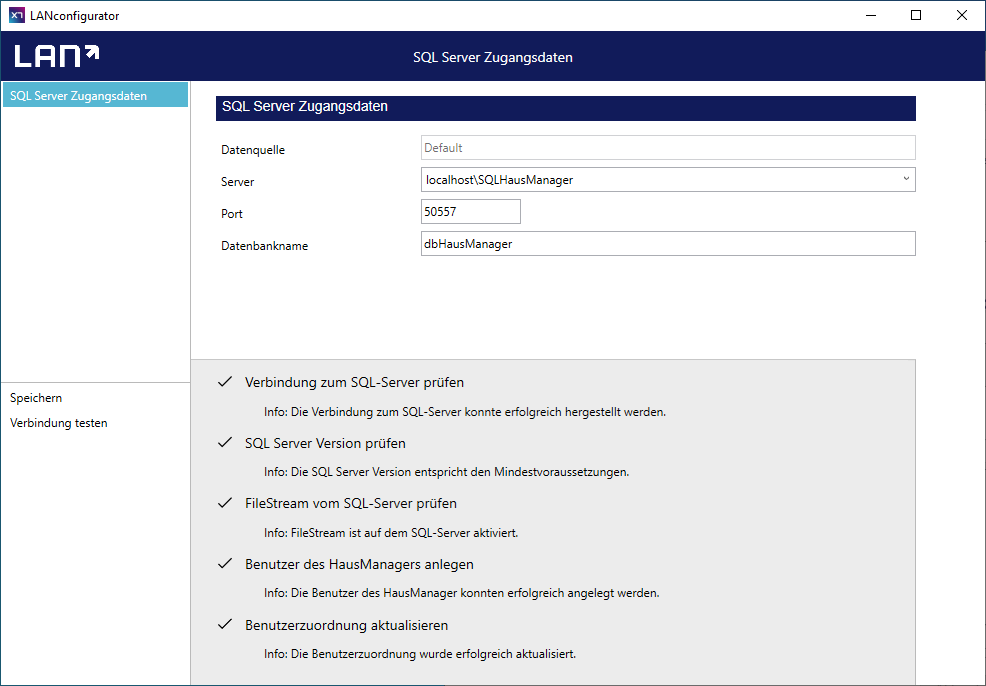Close the LANconfigurator window
Image resolution: width=986 pixels, height=686 pixels.
click(961, 15)
